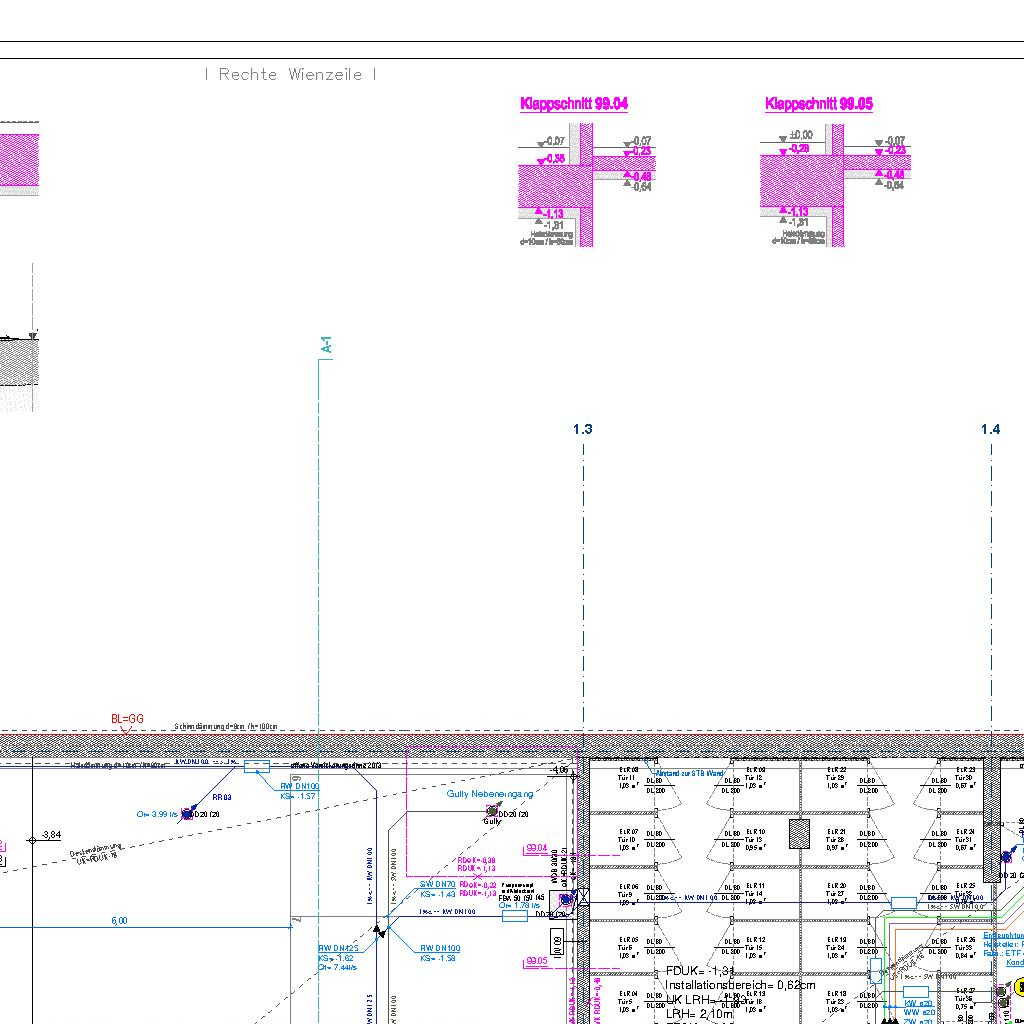Click the FBA 50/50/45 pipe fitting rectangle

[514, 915]
